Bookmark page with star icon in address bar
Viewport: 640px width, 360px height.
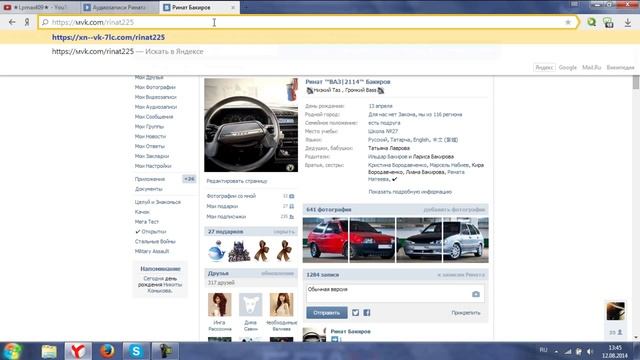pyautogui.click(x=568, y=22)
